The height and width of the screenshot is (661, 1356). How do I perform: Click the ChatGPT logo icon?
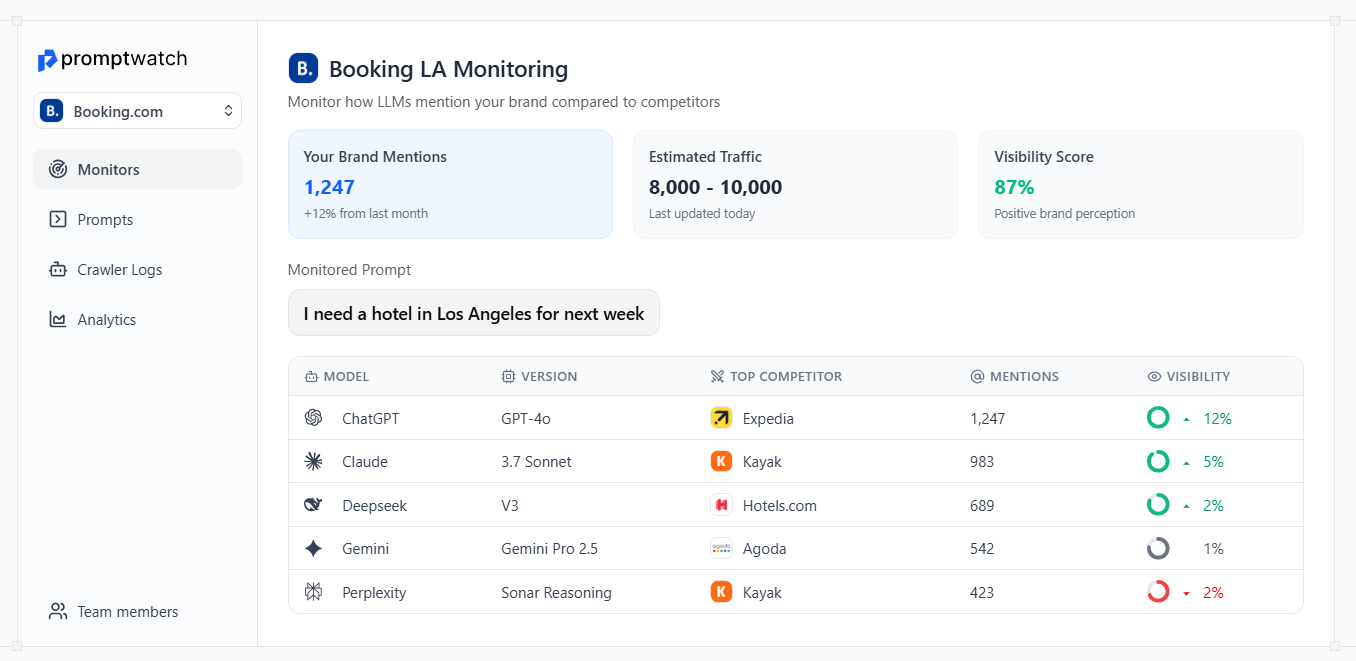[x=313, y=418]
